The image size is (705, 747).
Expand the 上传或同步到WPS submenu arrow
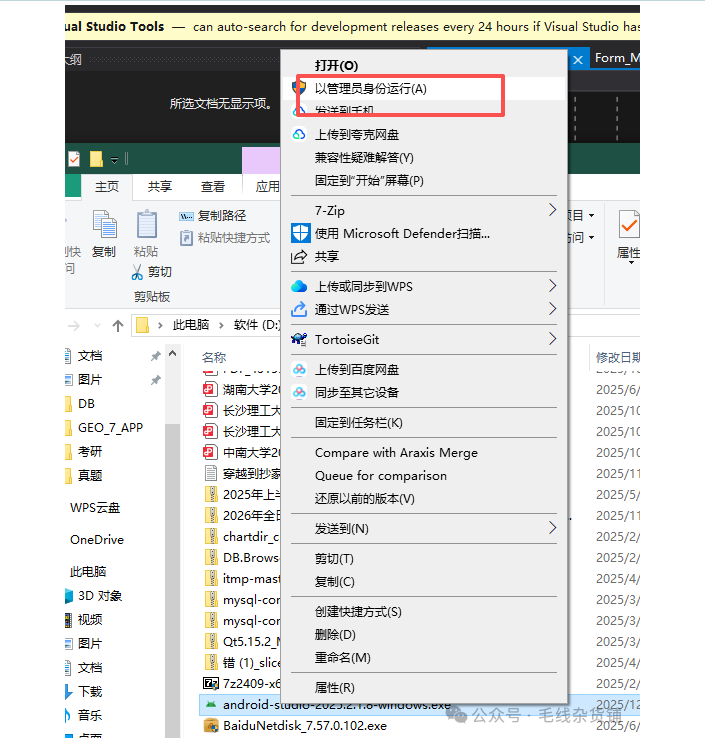(552, 286)
